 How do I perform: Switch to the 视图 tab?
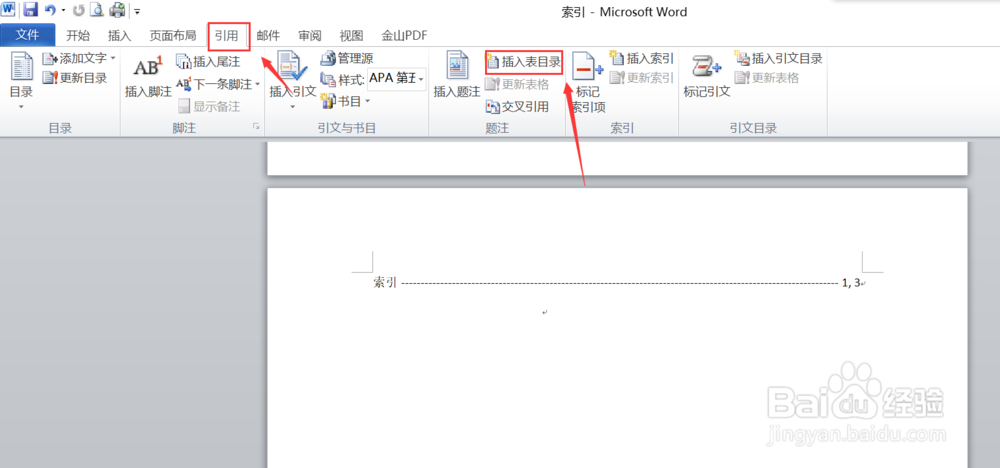[x=351, y=35]
